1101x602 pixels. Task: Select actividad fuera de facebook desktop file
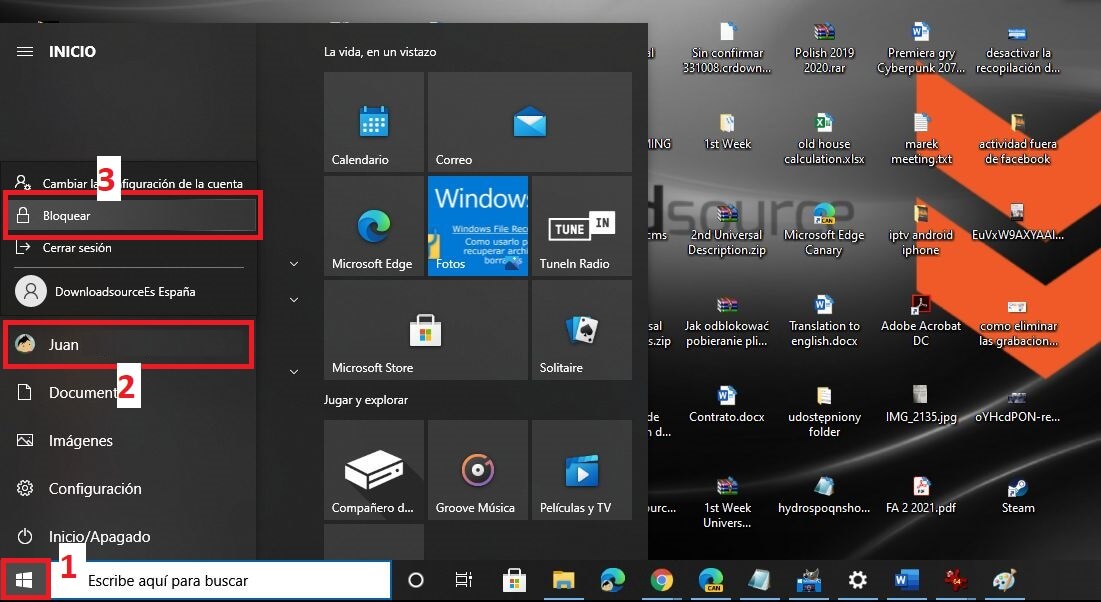click(1017, 139)
